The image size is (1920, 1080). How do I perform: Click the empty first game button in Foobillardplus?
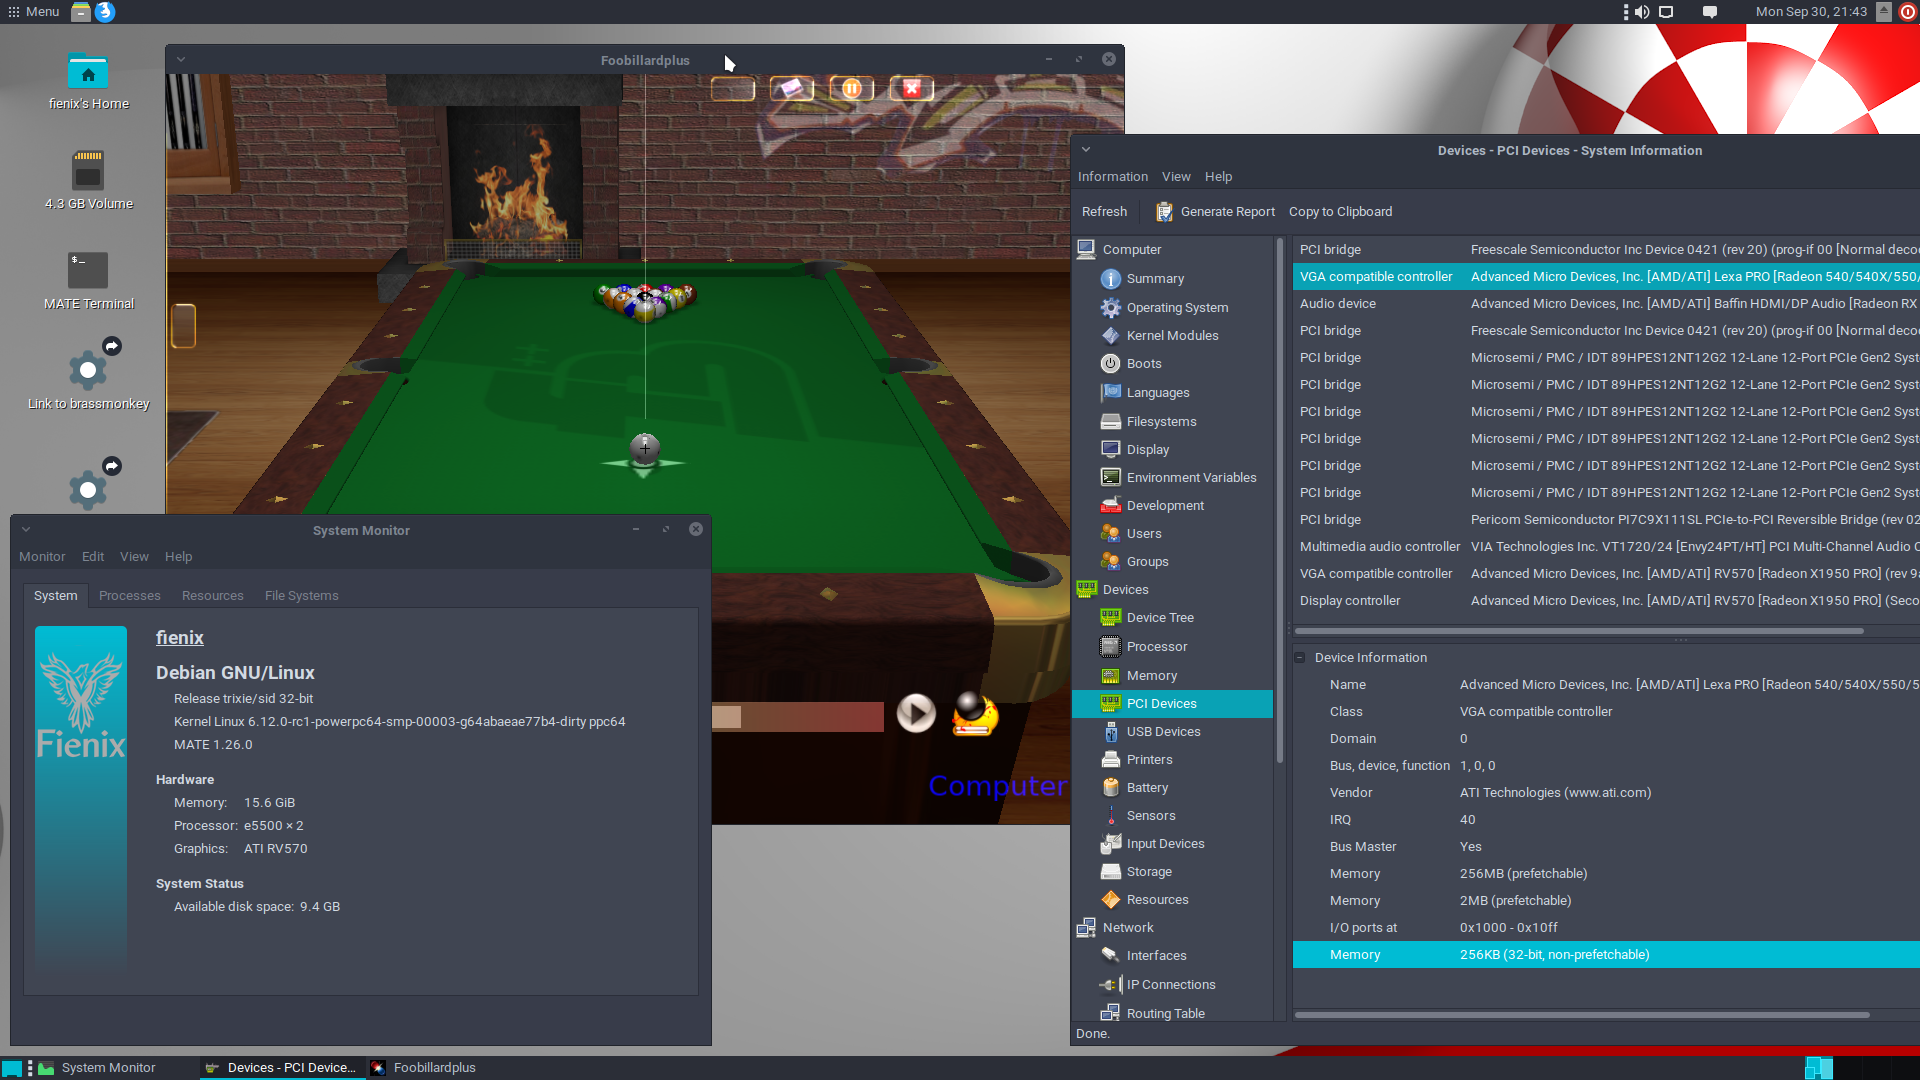[733, 89]
